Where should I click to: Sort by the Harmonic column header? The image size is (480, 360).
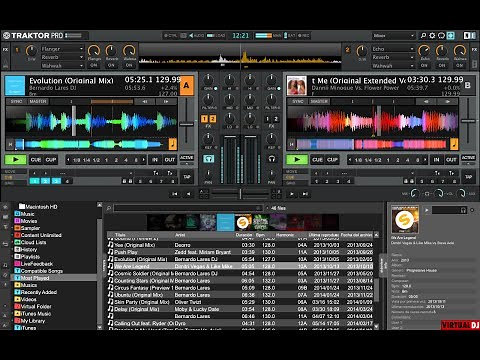click(x=285, y=235)
